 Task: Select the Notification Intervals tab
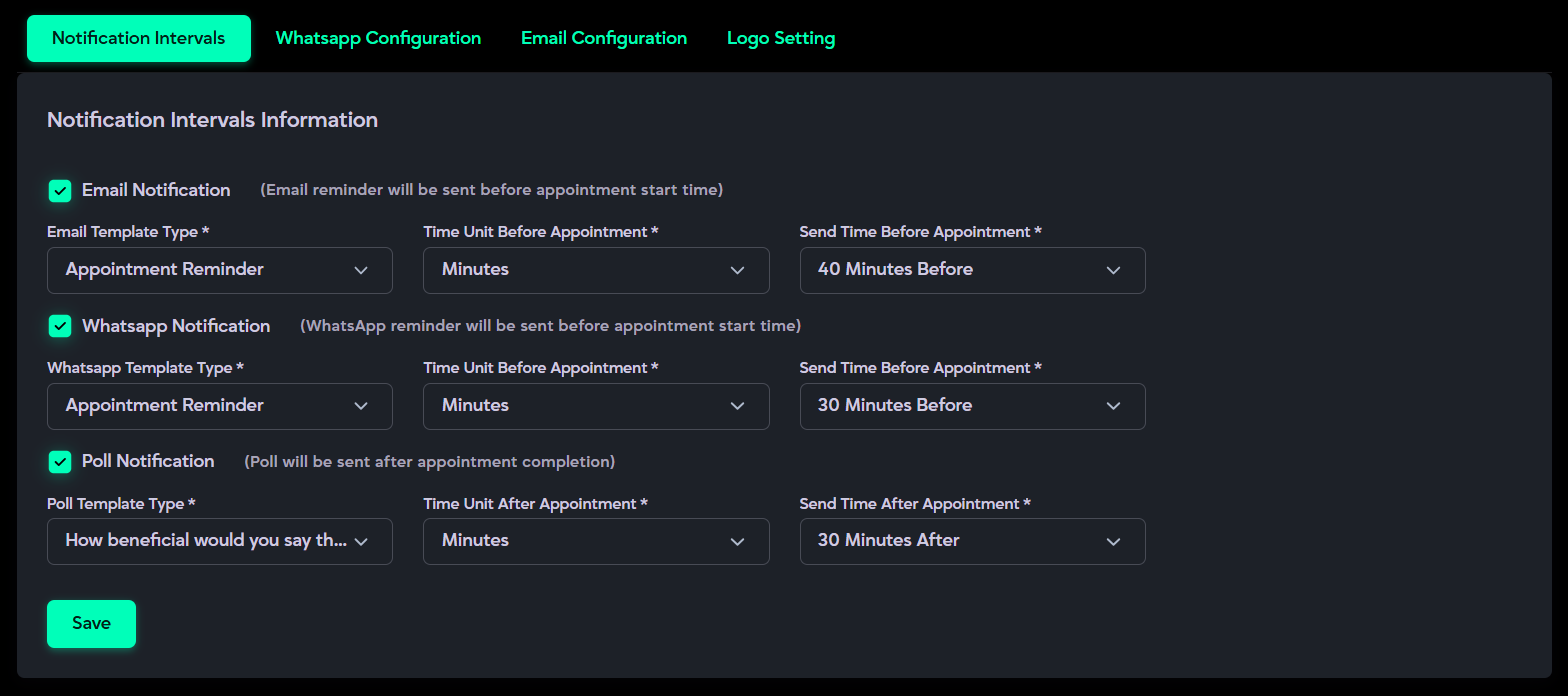pos(139,38)
